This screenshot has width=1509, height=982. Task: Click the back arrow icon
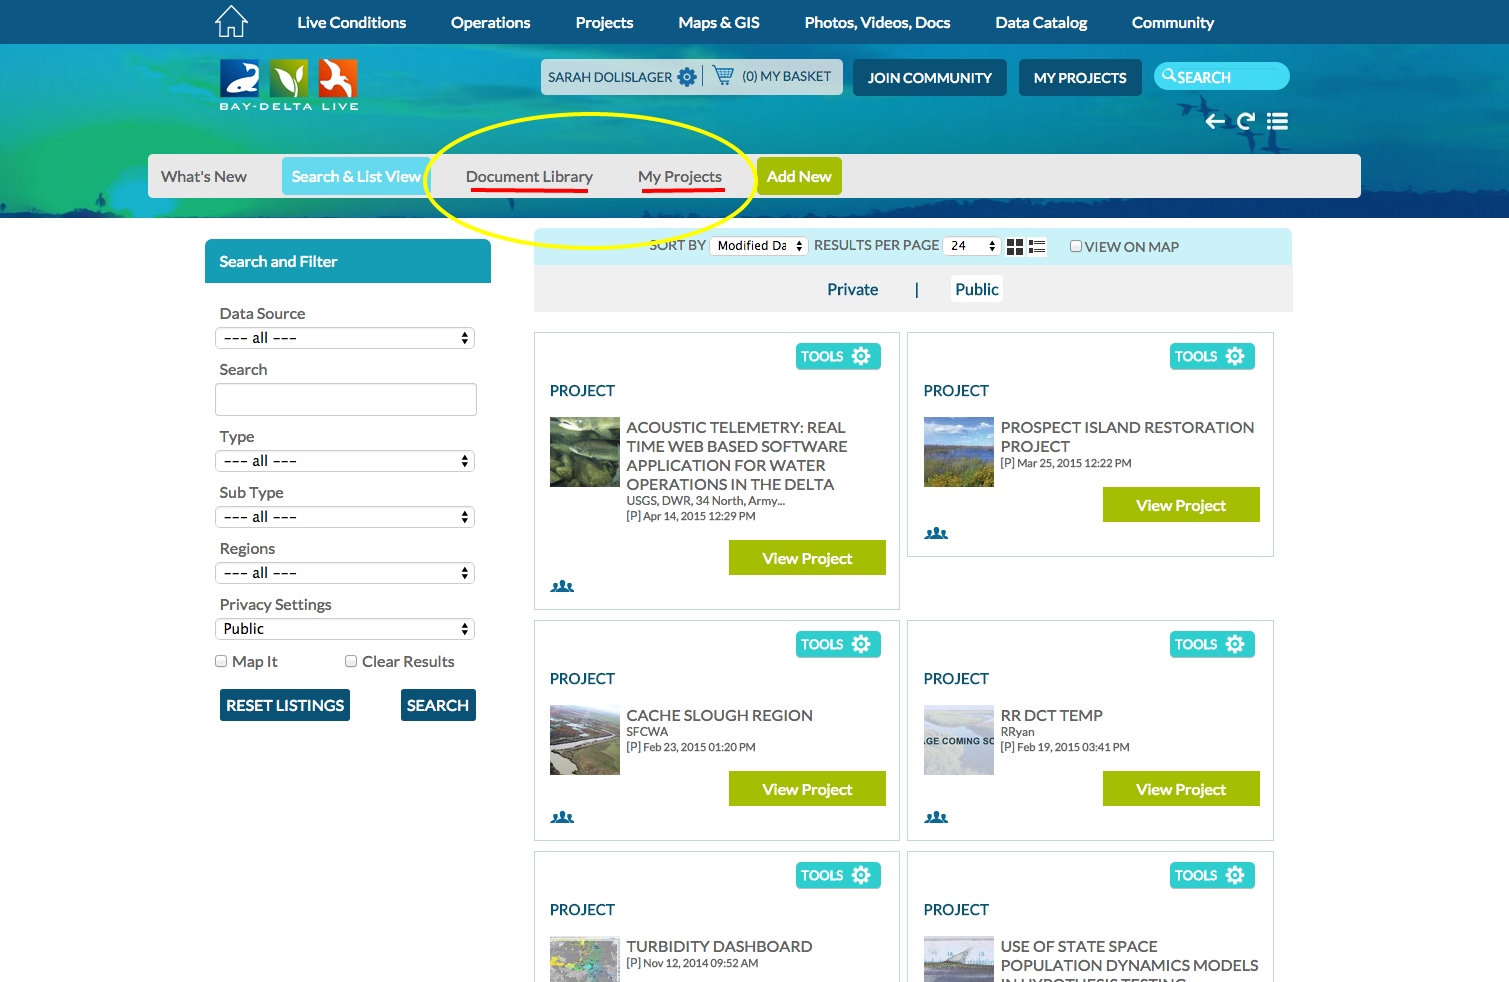1215,122
